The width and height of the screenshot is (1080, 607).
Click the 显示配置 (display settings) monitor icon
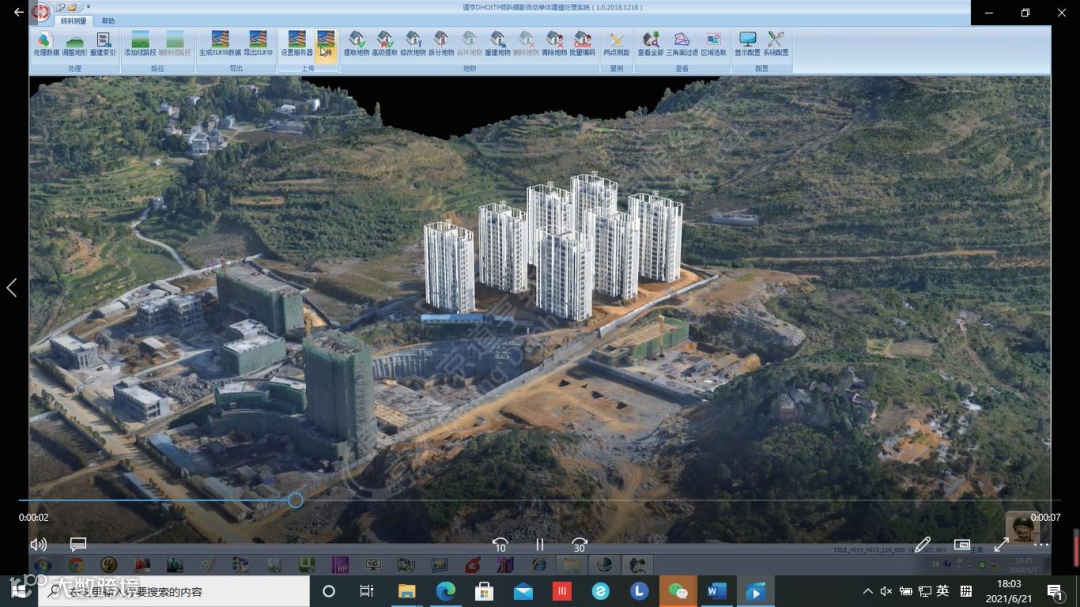click(x=747, y=43)
